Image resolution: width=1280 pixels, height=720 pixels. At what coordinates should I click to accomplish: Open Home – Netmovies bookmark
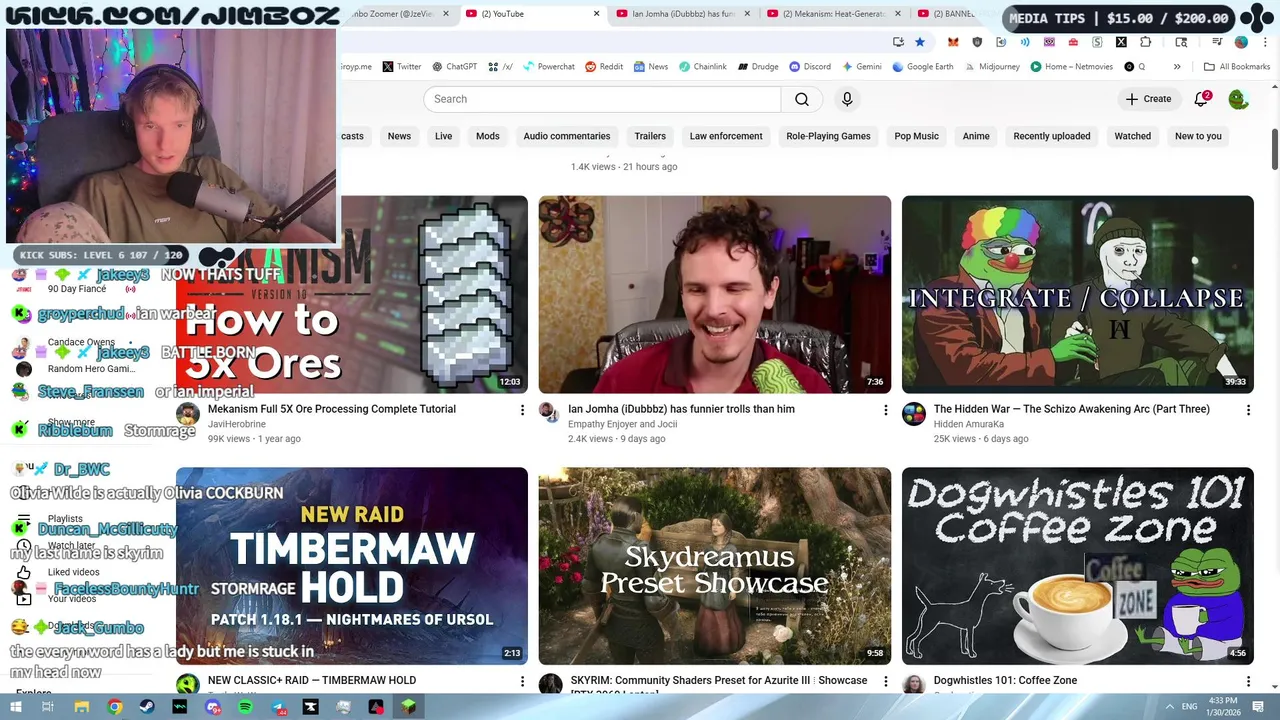click(1071, 67)
